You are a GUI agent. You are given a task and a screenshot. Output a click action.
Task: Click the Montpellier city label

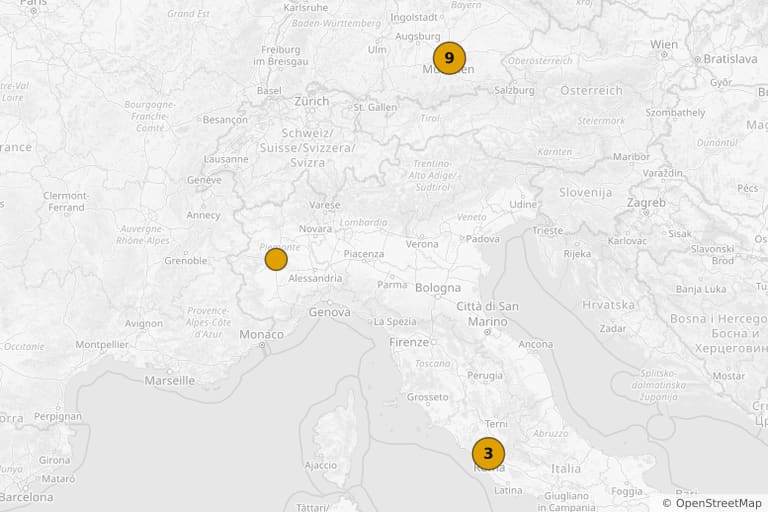pyautogui.click(x=102, y=345)
